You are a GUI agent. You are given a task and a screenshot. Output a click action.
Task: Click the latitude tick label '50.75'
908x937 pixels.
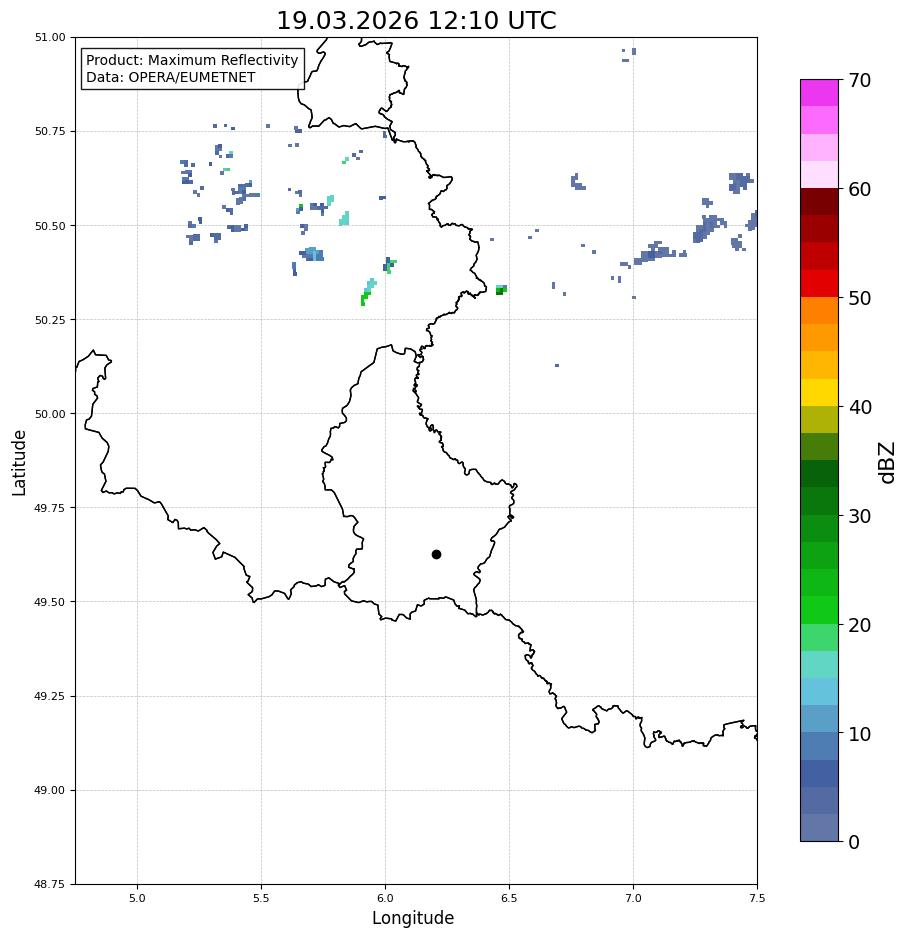(50, 131)
